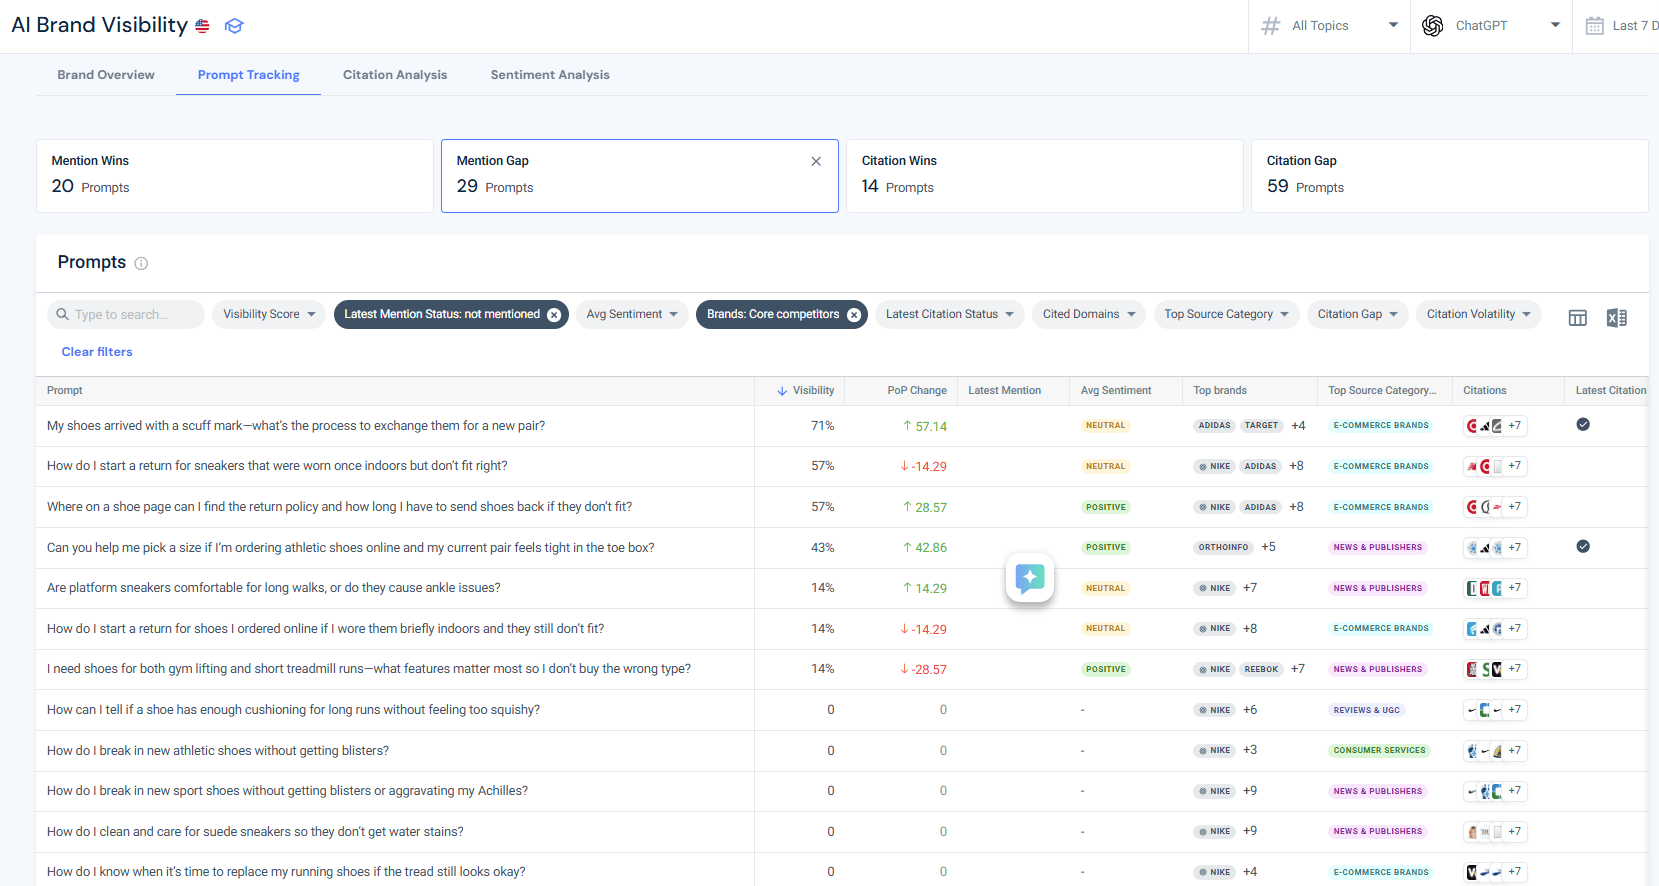Close the Mention Gap card
The image size is (1659, 886).
tap(816, 161)
